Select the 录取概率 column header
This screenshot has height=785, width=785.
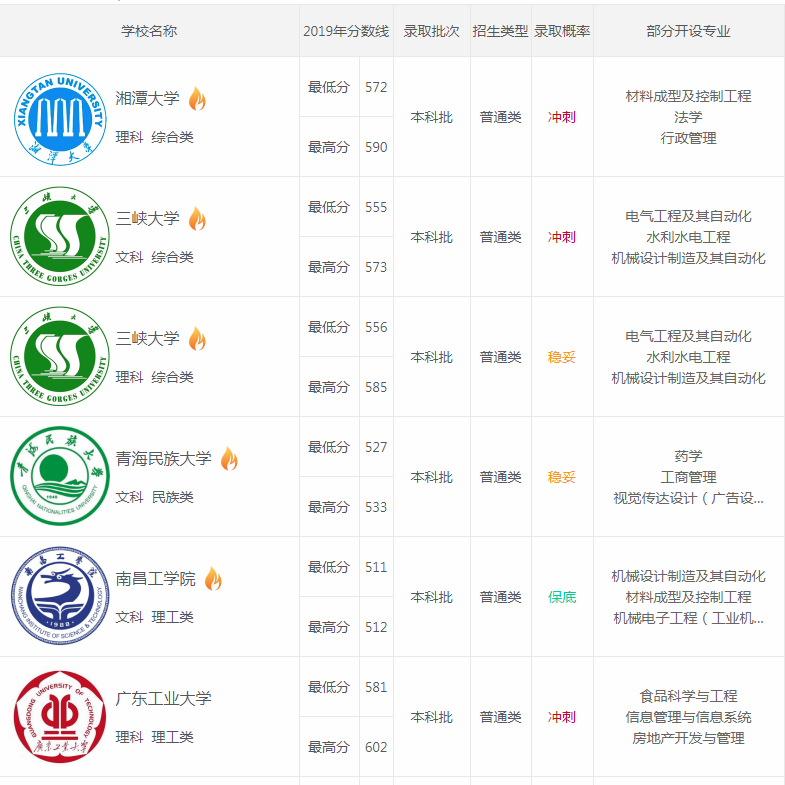tap(562, 31)
